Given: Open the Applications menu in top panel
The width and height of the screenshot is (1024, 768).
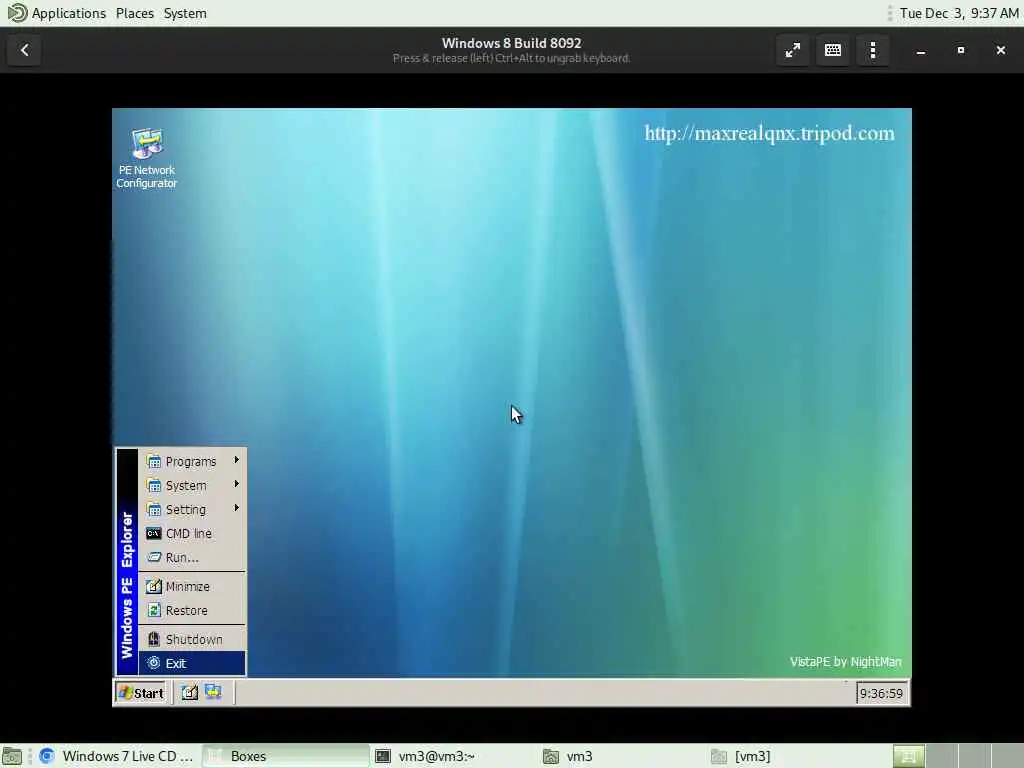Looking at the screenshot, I should tap(69, 13).
